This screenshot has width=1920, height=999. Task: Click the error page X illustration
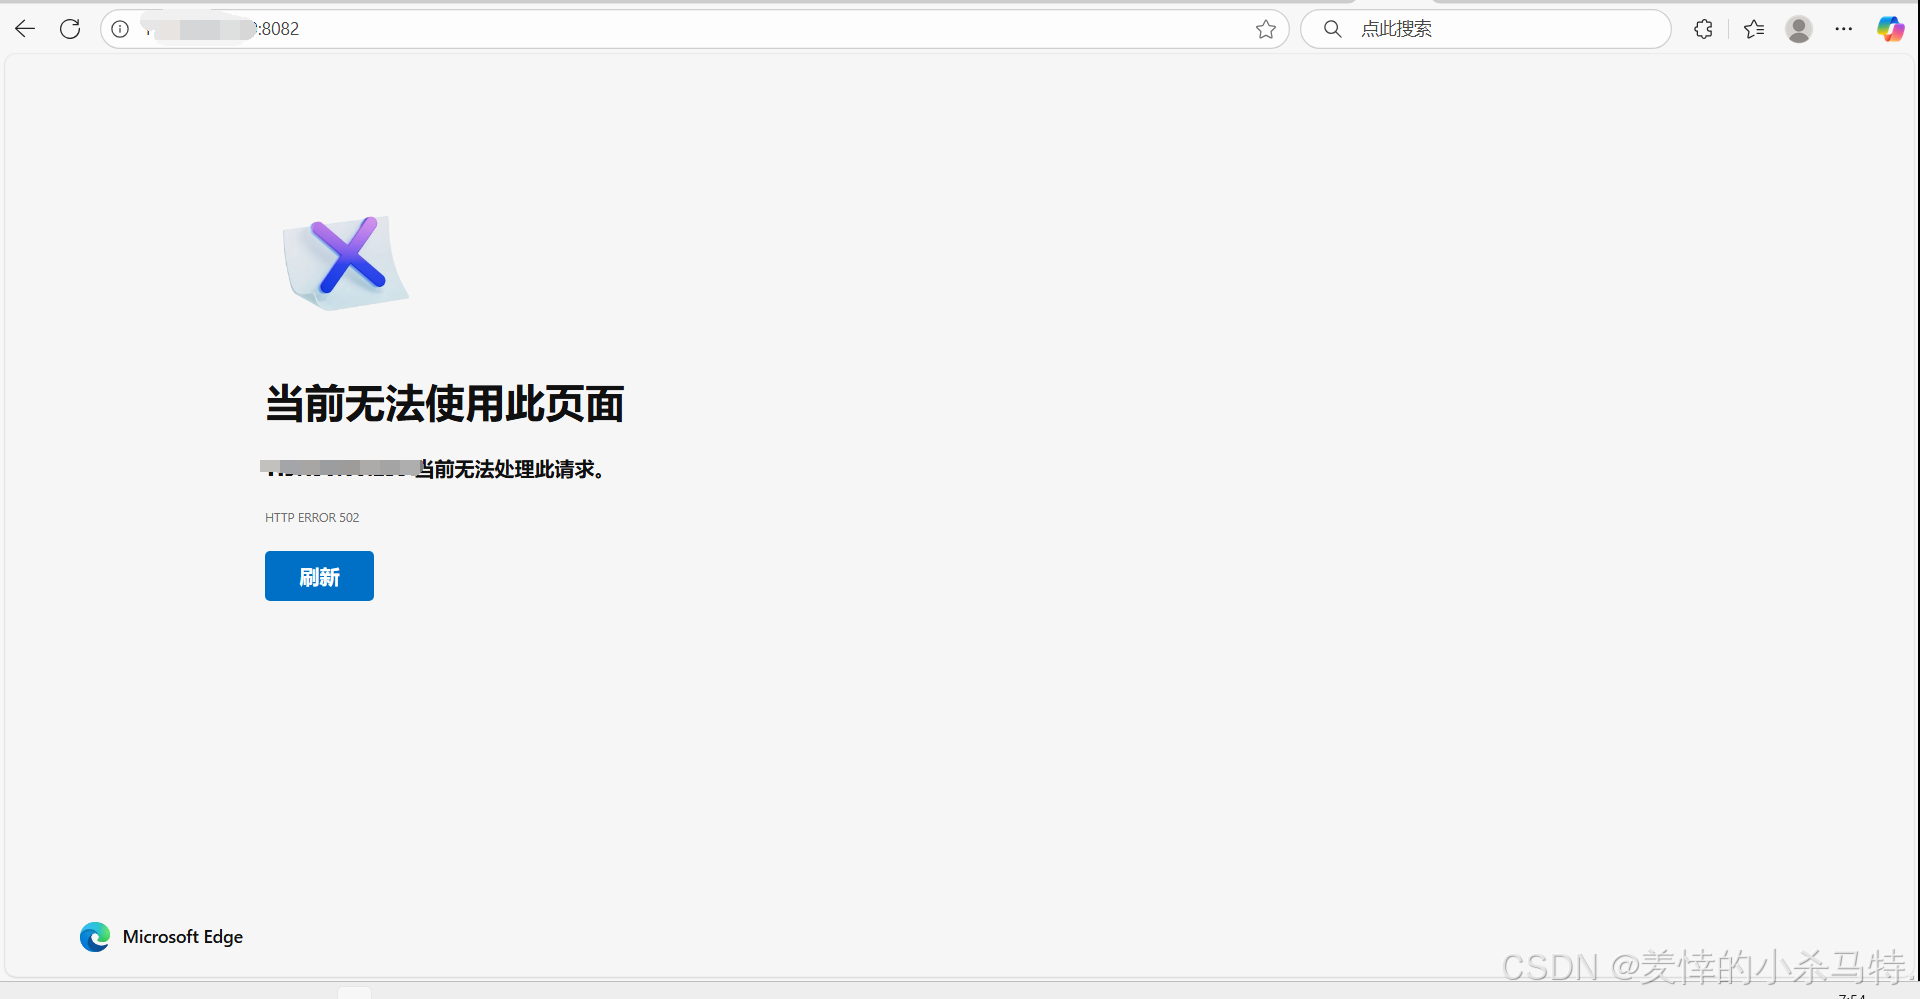click(346, 261)
